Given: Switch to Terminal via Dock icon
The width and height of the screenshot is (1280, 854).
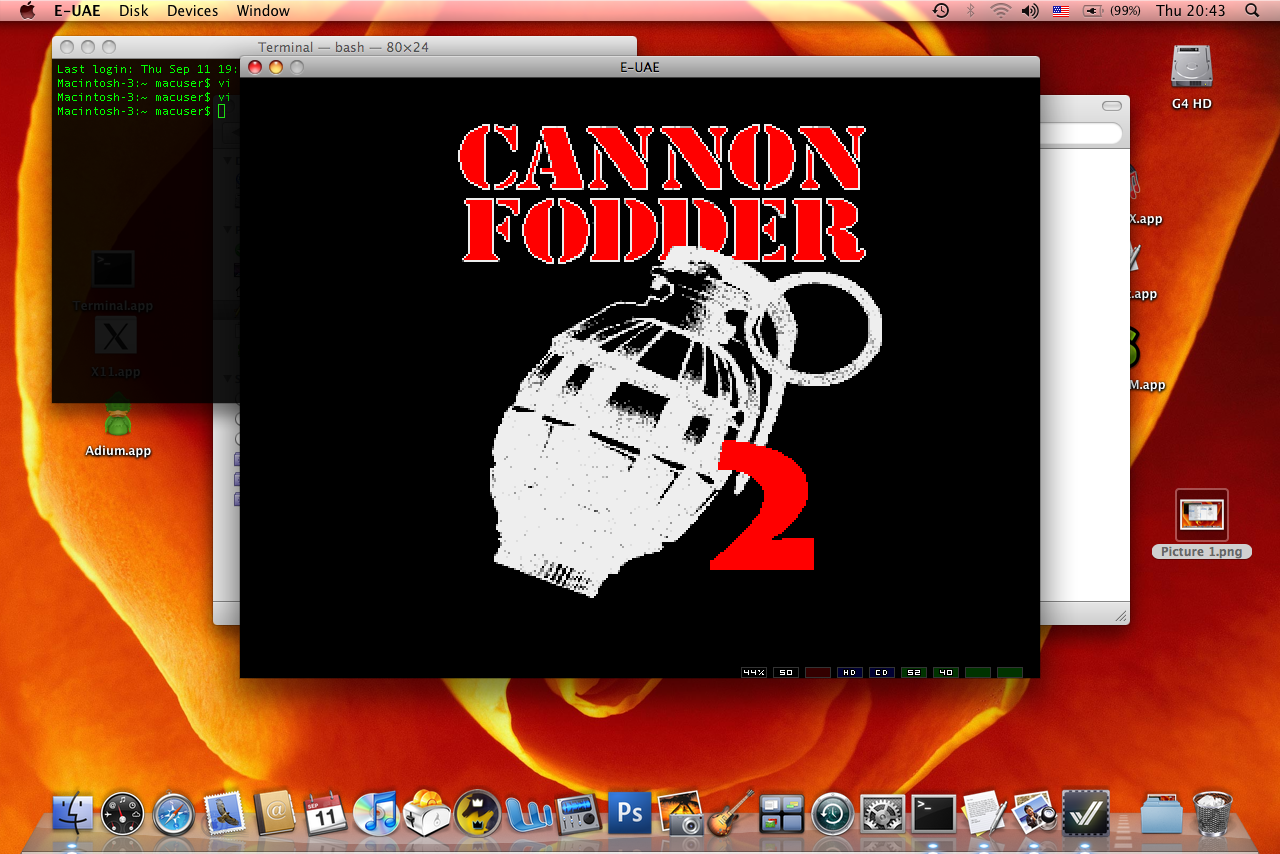Looking at the screenshot, I should click(934, 814).
